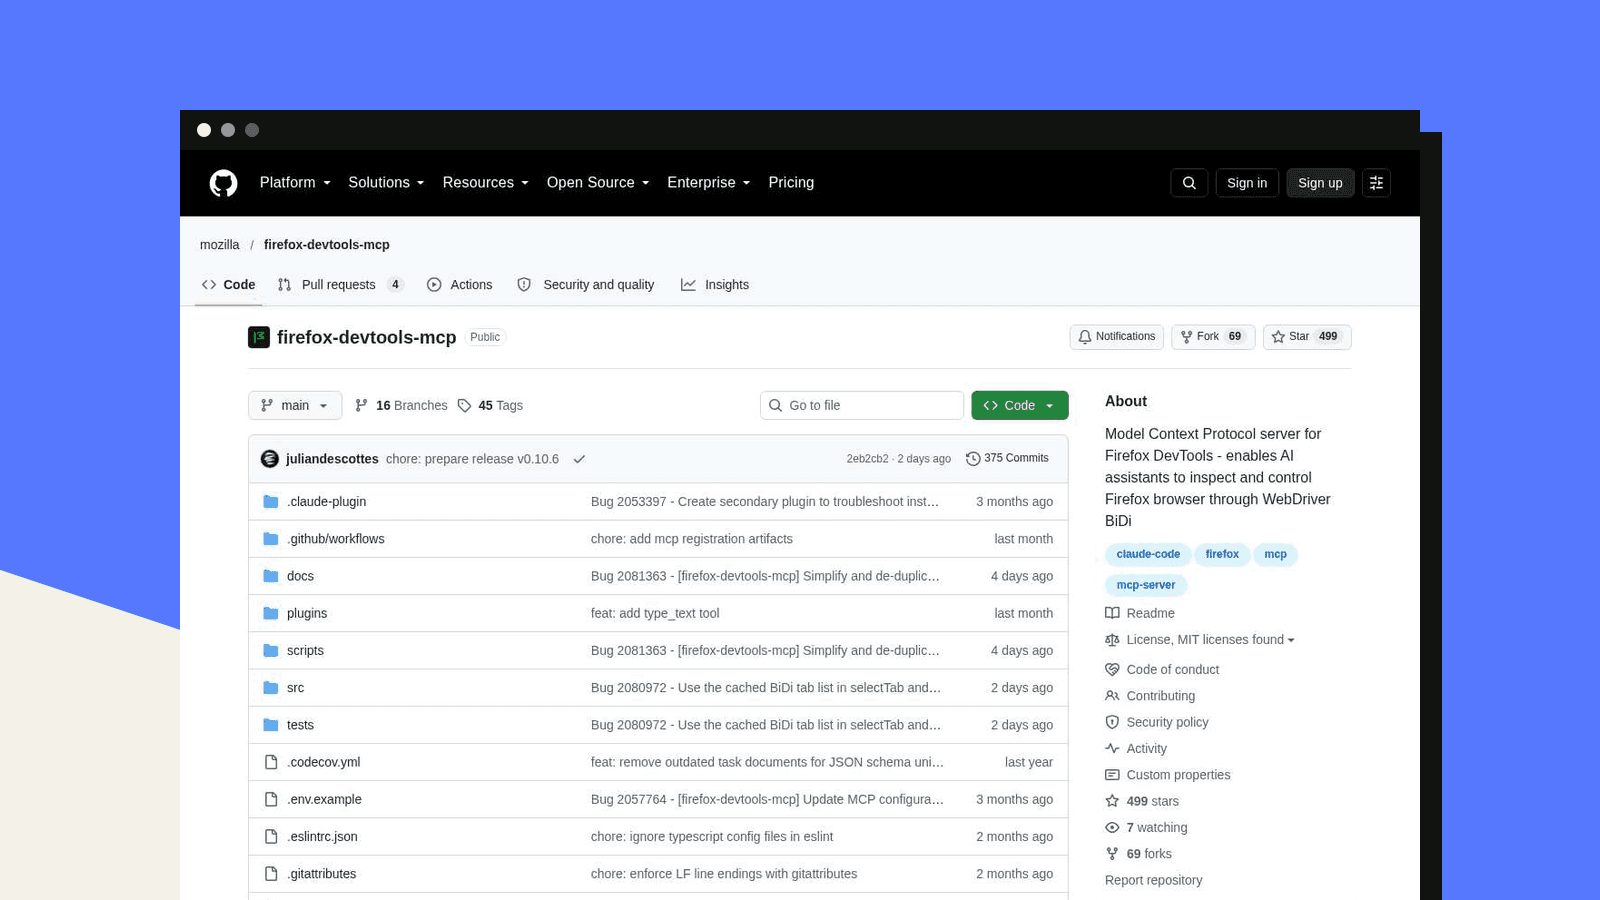Click the .codecov.yml file icon

(271, 762)
